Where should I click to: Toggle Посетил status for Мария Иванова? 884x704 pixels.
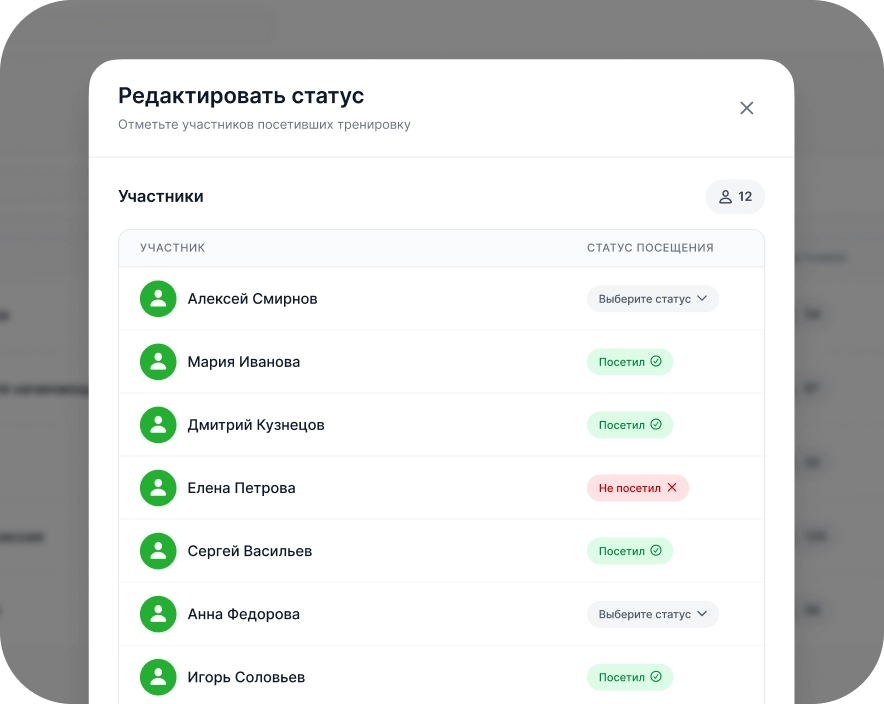[x=630, y=362]
